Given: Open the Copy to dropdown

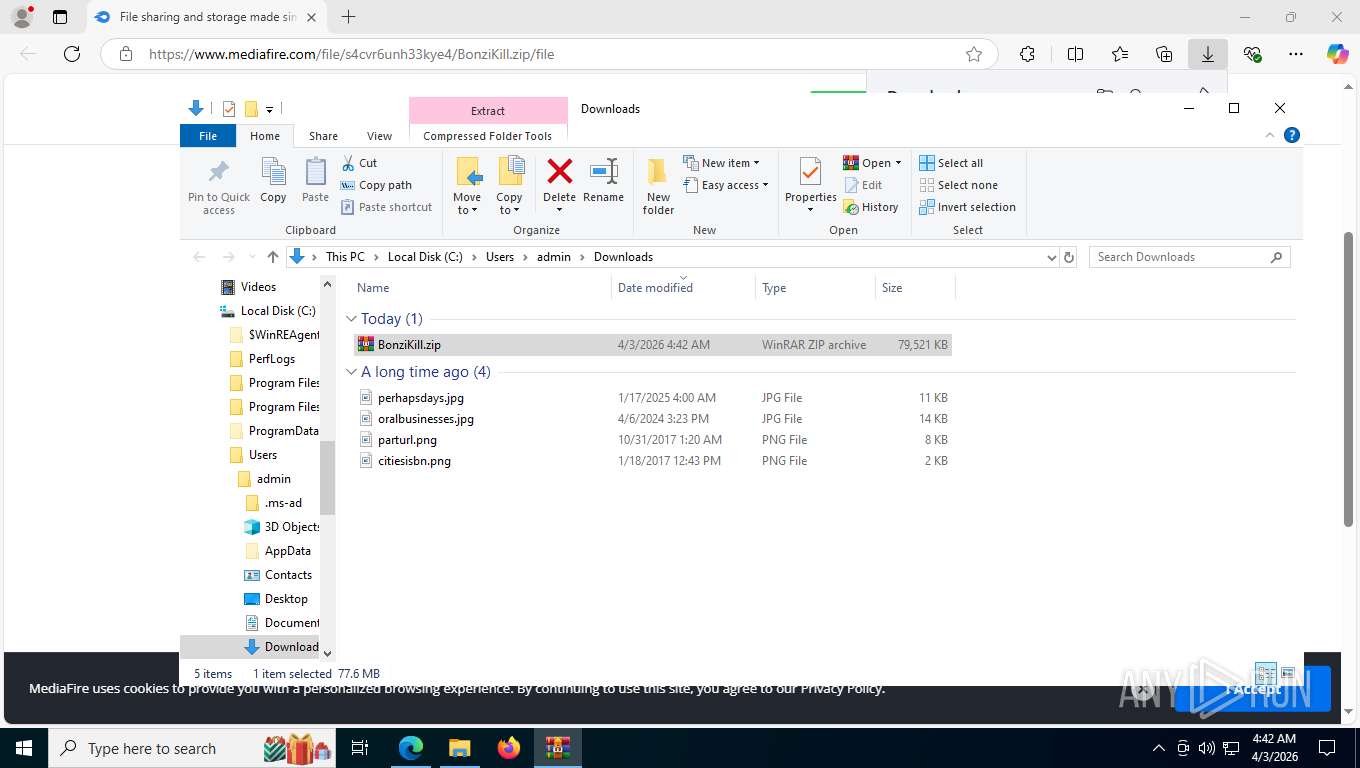Looking at the screenshot, I should click(x=509, y=204).
